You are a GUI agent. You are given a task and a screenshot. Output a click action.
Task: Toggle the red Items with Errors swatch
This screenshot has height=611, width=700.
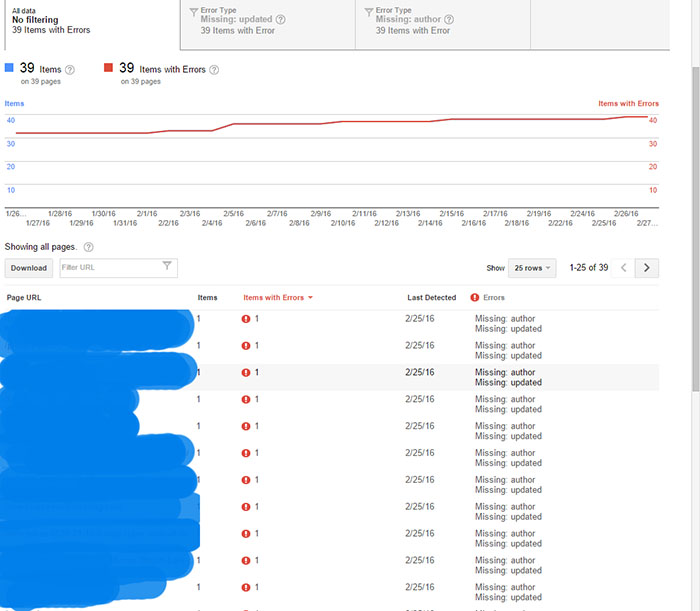click(x=108, y=68)
